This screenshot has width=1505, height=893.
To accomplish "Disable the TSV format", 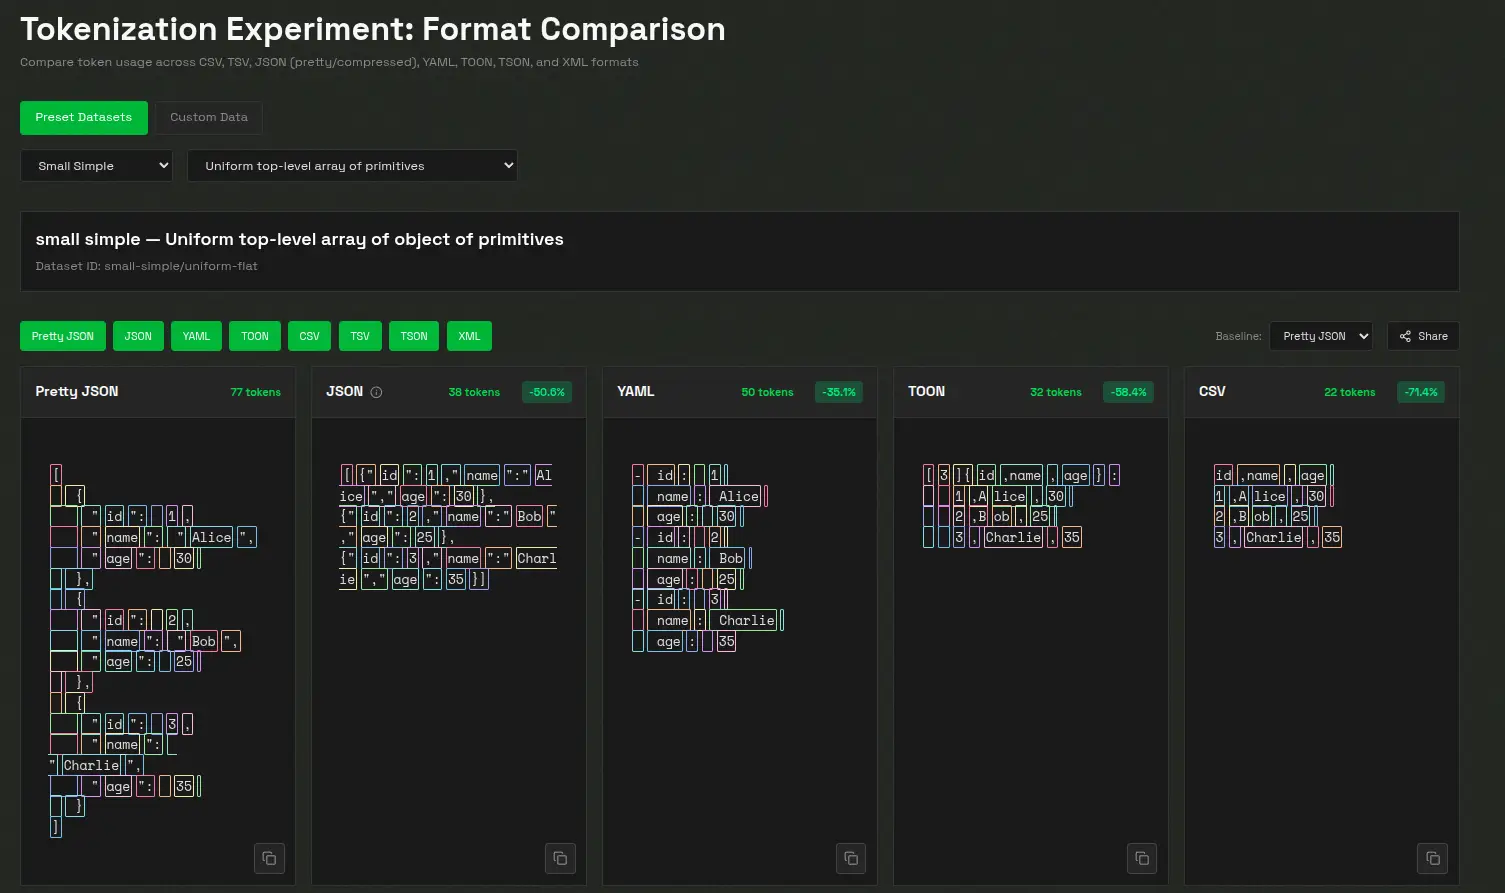I will (x=359, y=336).
